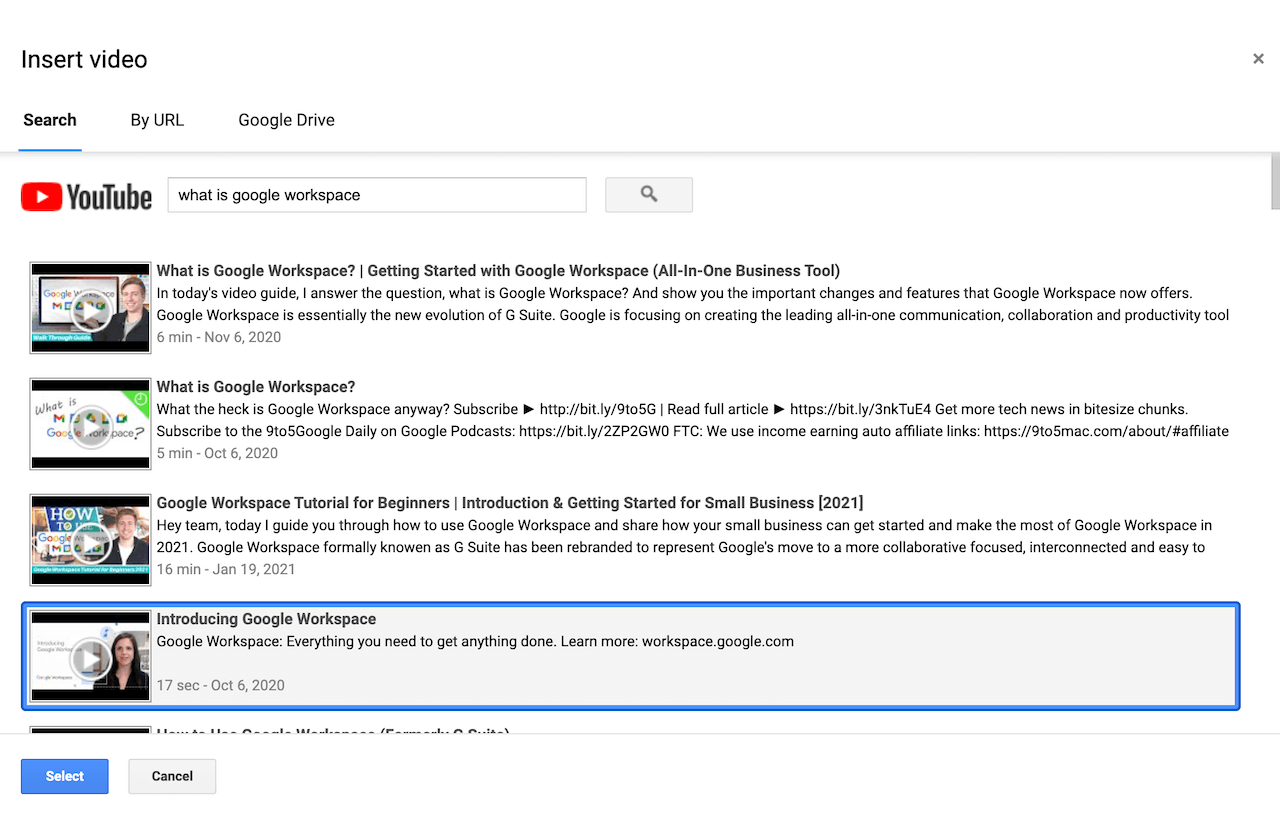Click the Cancel button
The width and height of the screenshot is (1280, 815).
point(172,776)
